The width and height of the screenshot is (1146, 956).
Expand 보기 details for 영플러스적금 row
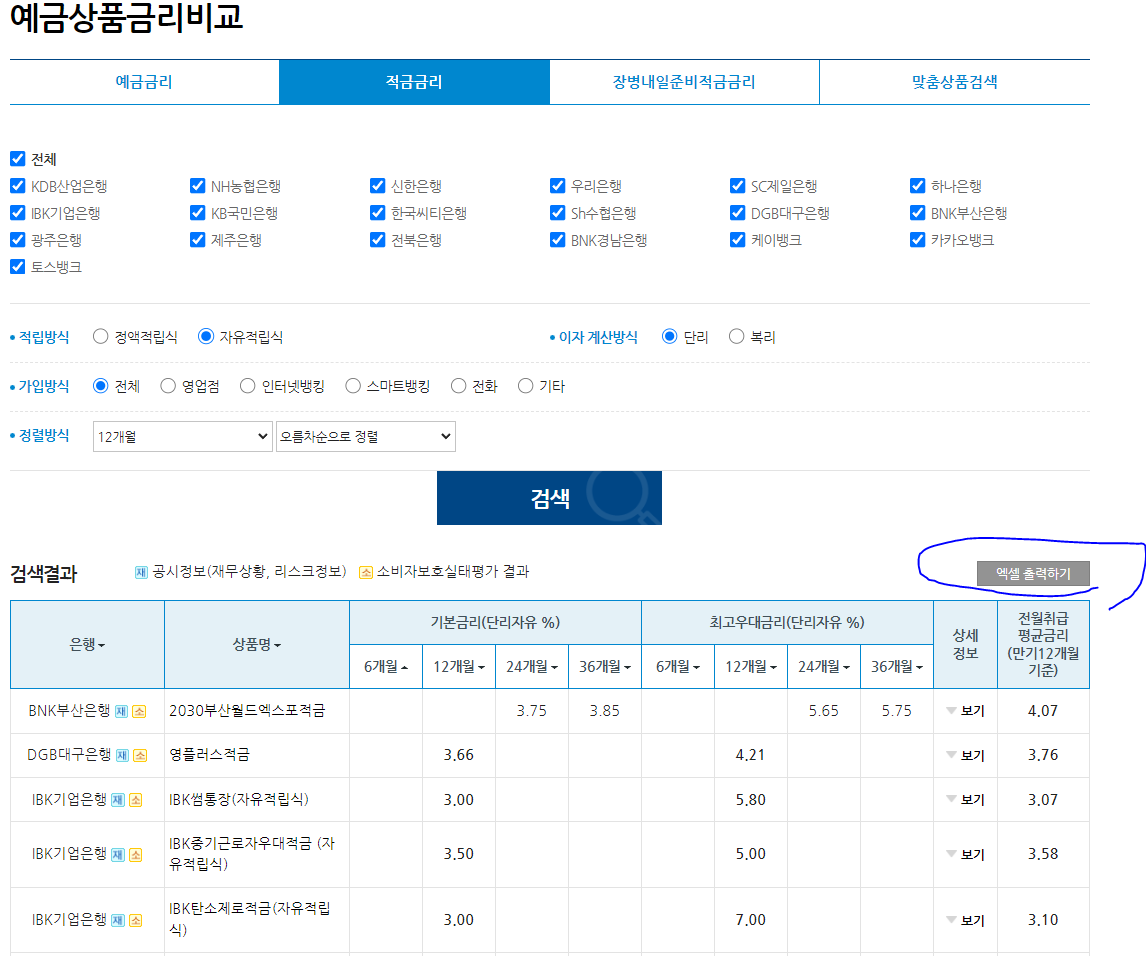tap(965, 755)
